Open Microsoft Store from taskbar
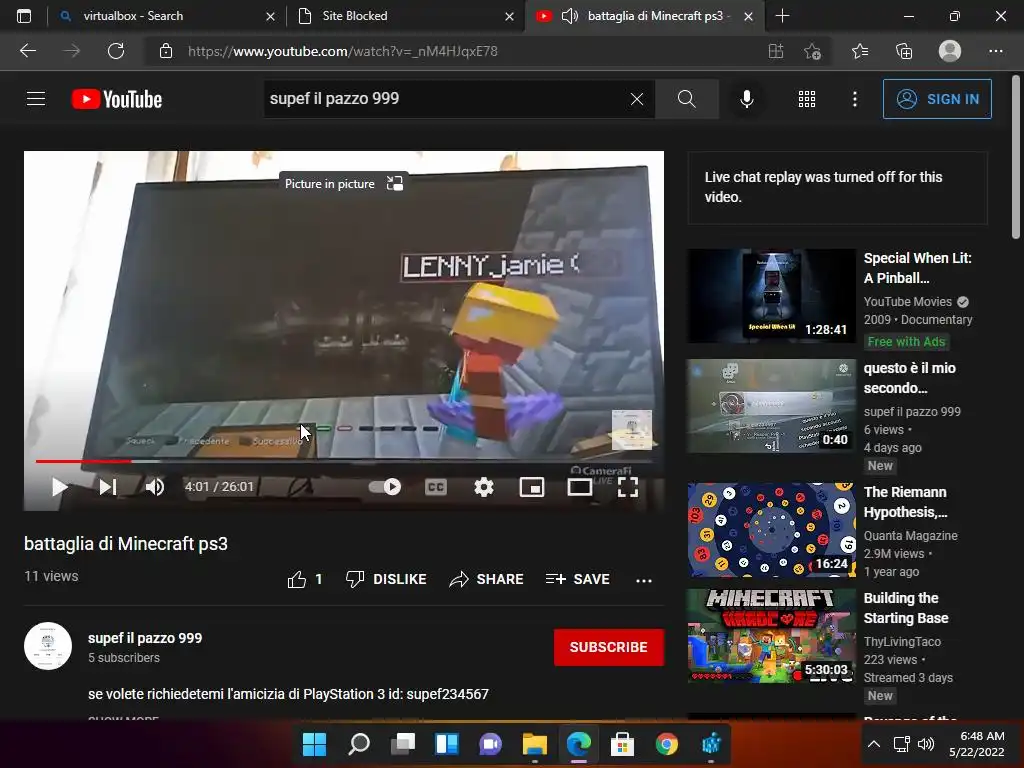This screenshot has height=768, width=1024. [622, 744]
